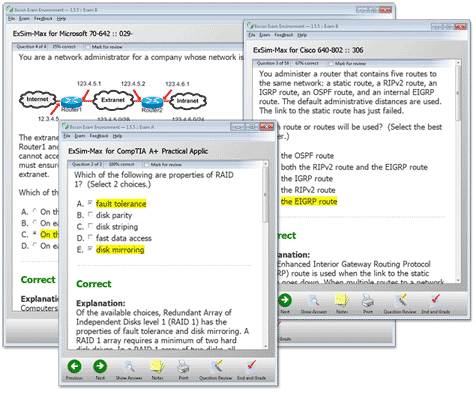
Task: Select radio option A in Microsoft window
Action: [x=34, y=211]
